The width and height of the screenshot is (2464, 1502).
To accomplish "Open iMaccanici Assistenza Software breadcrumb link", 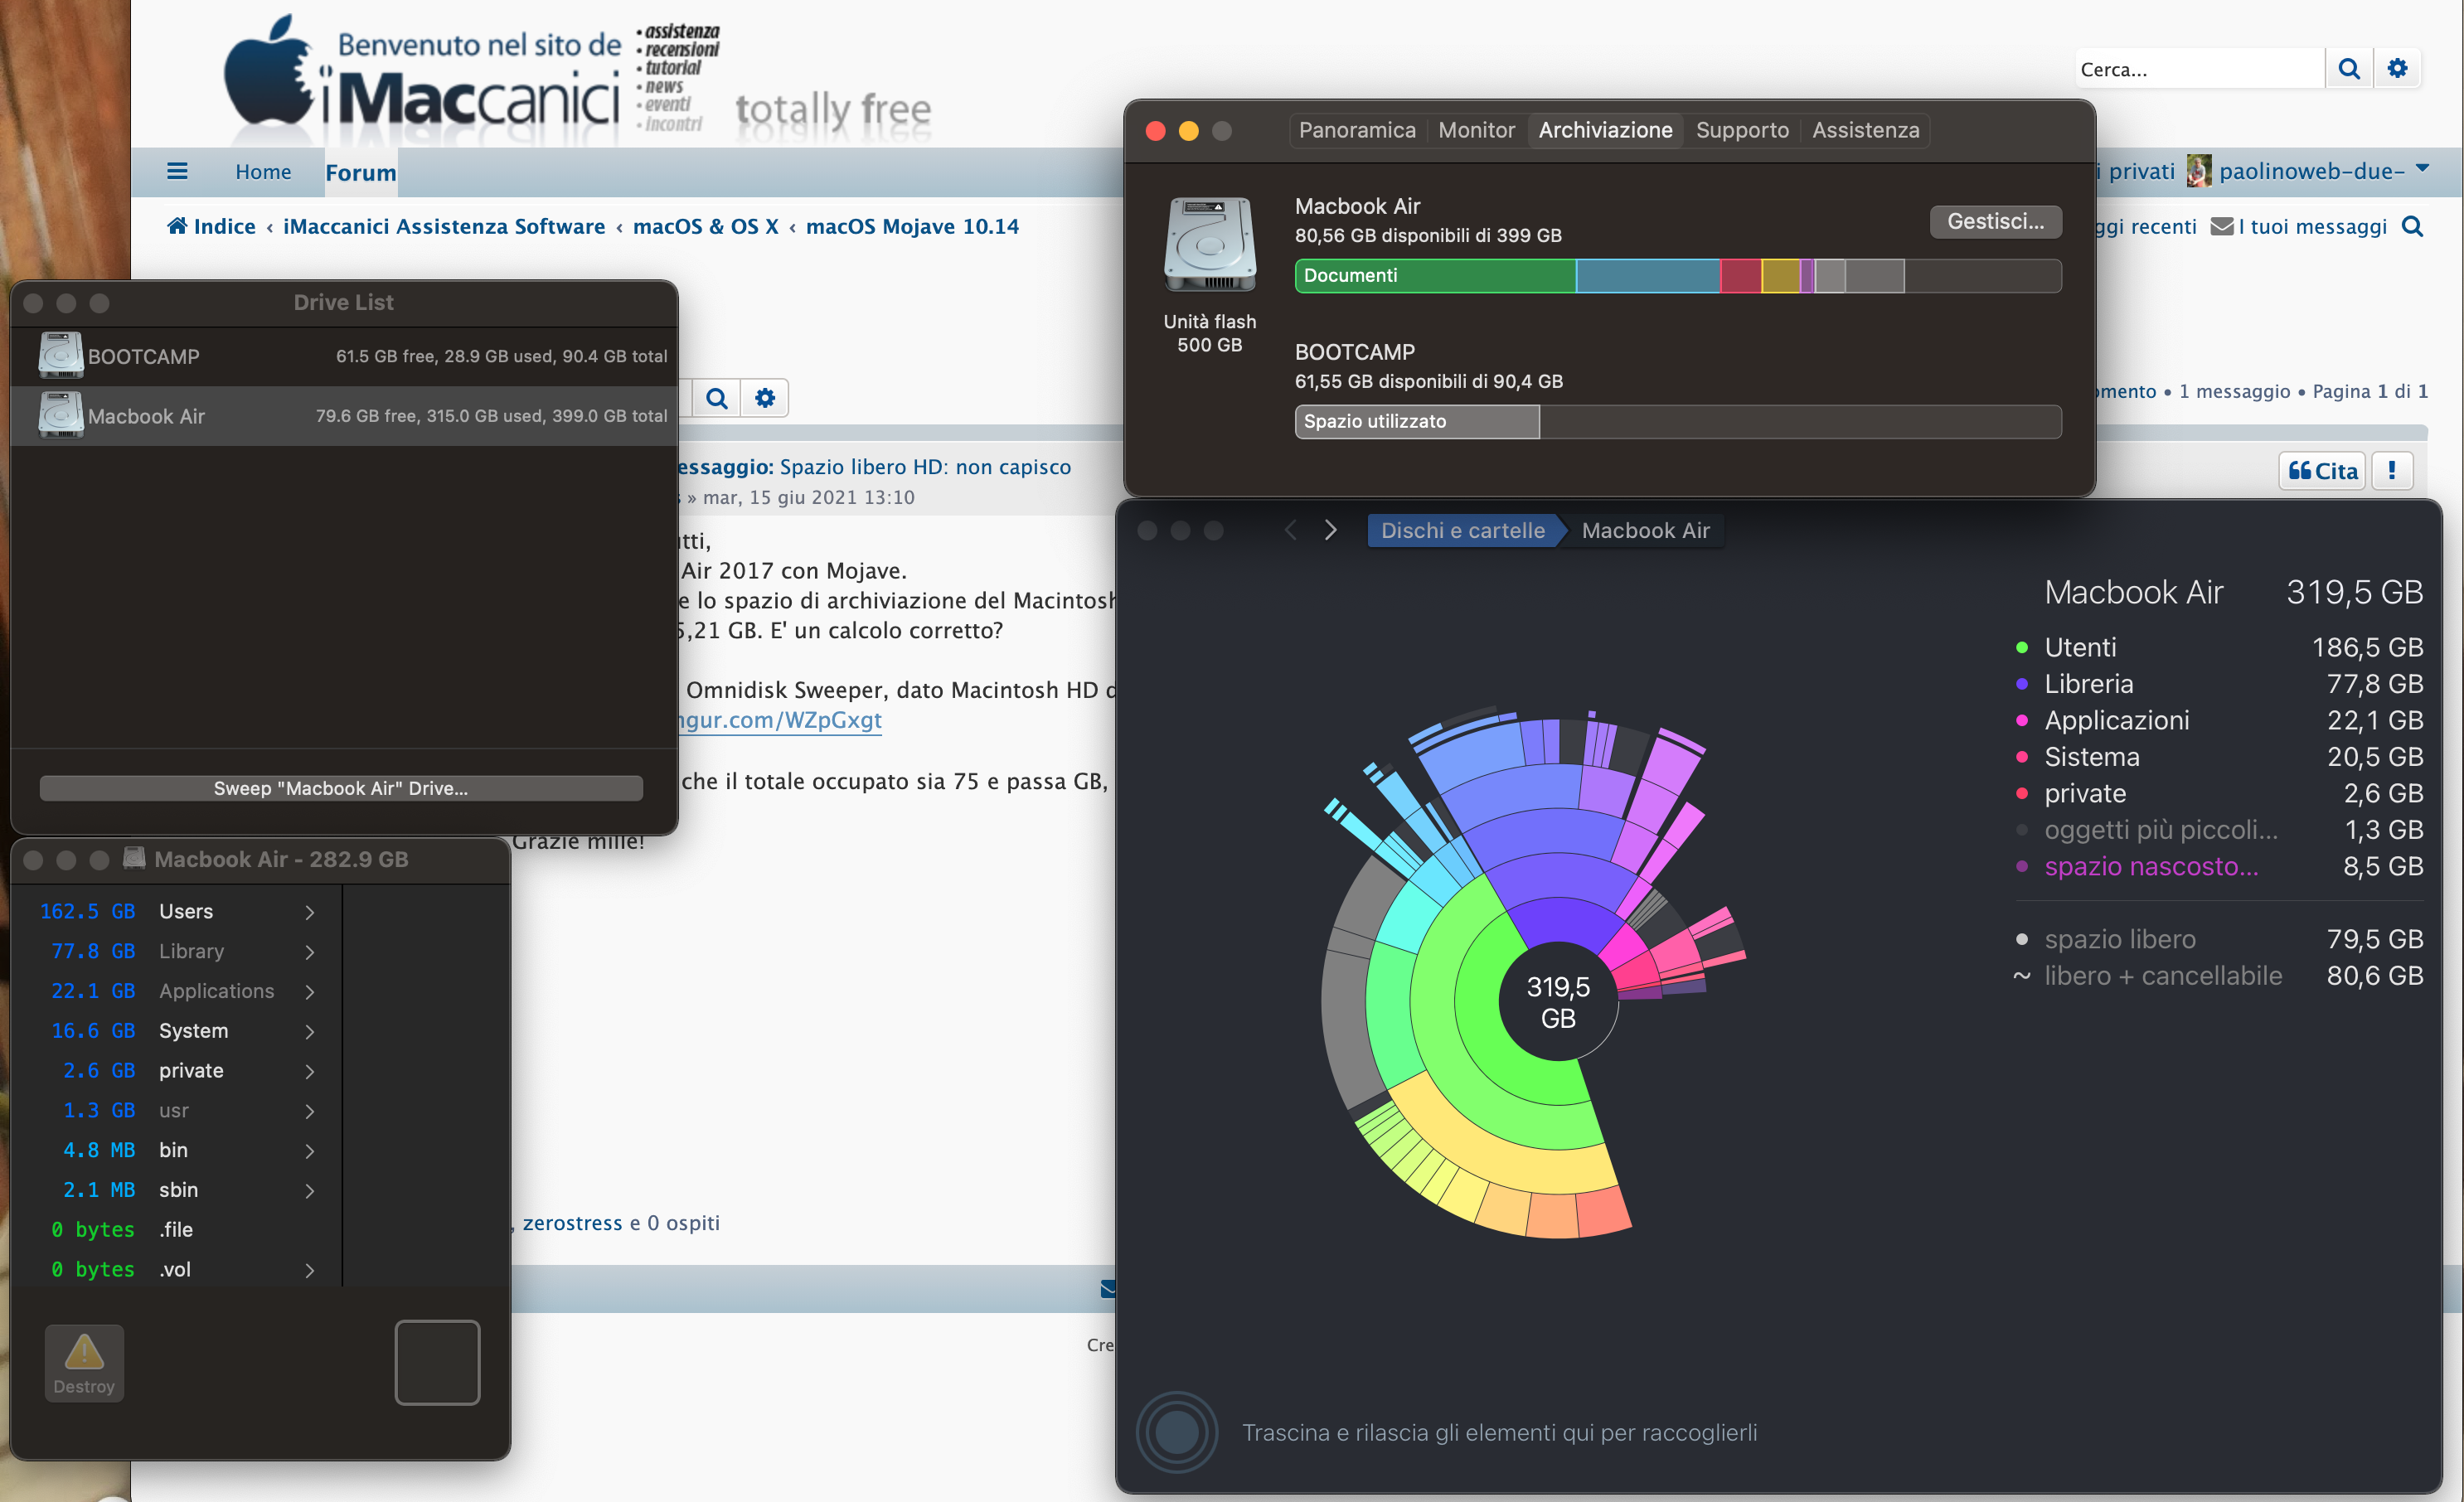I will (x=444, y=226).
